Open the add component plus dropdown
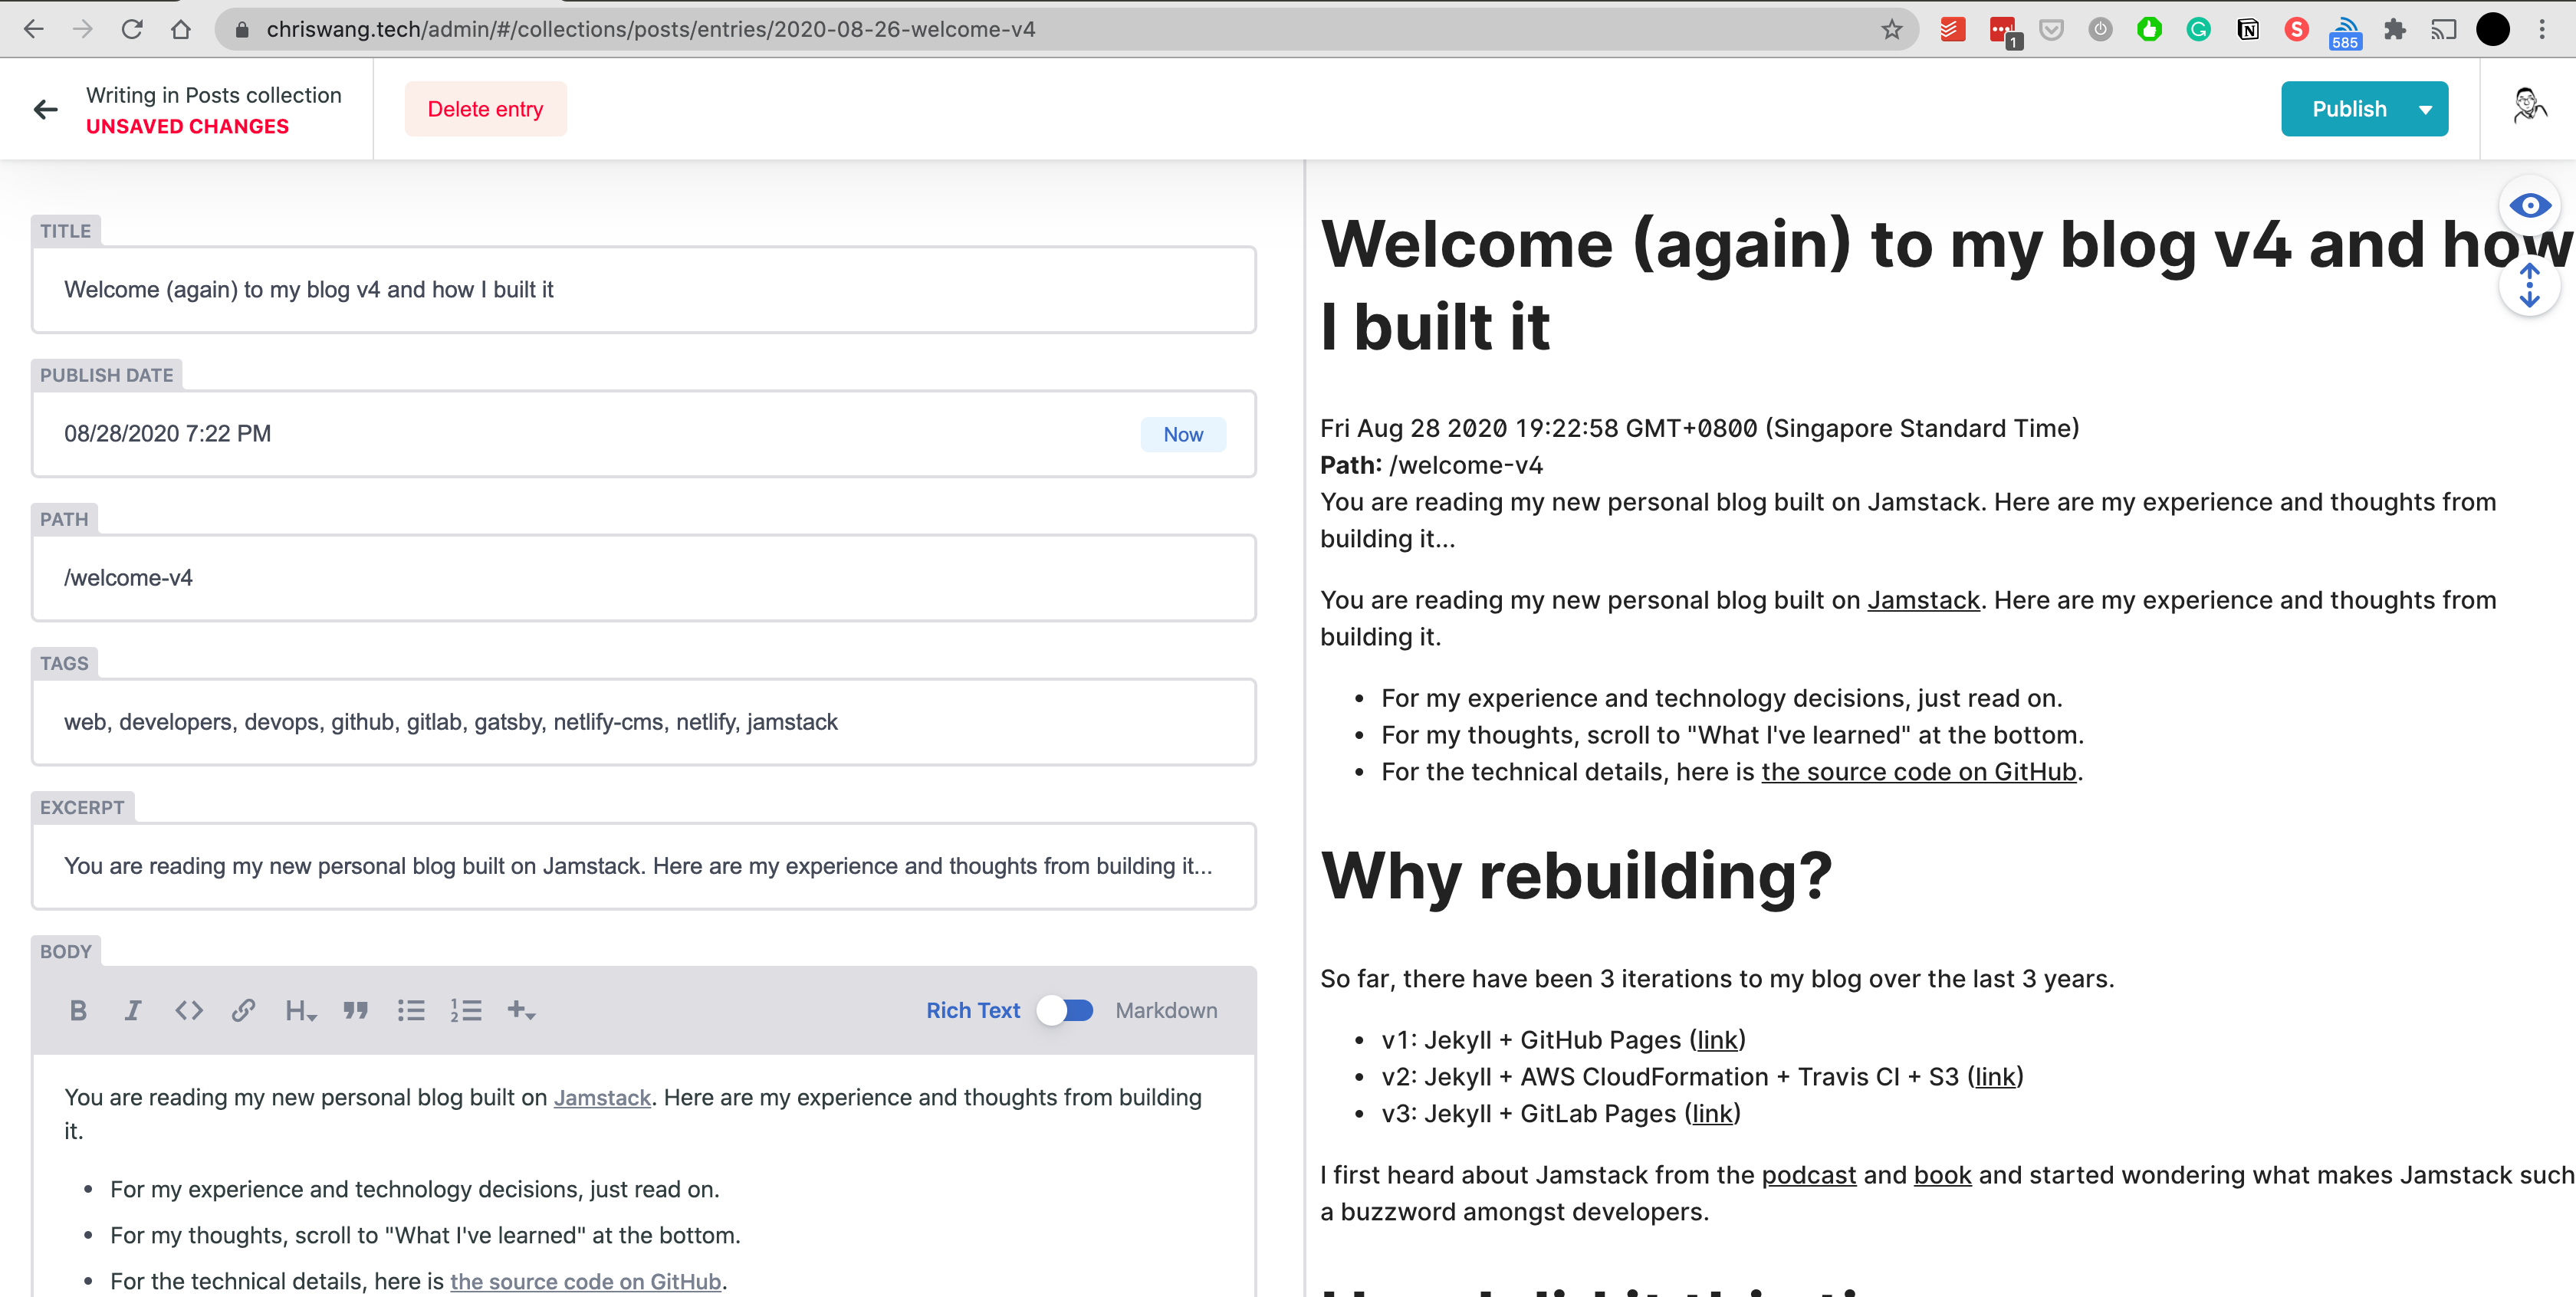Image resolution: width=2576 pixels, height=1297 pixels. pyautogui.click(x=521, y=1010)
